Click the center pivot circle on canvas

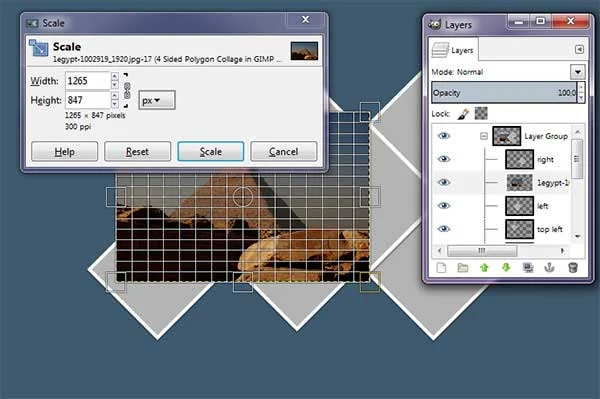coord(243,197)
